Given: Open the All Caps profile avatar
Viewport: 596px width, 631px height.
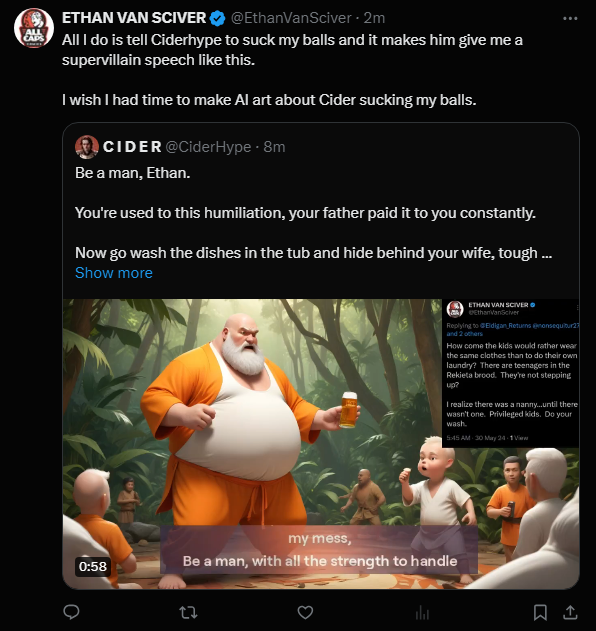Looking at the screenshot, I should [x=34, y=28].
